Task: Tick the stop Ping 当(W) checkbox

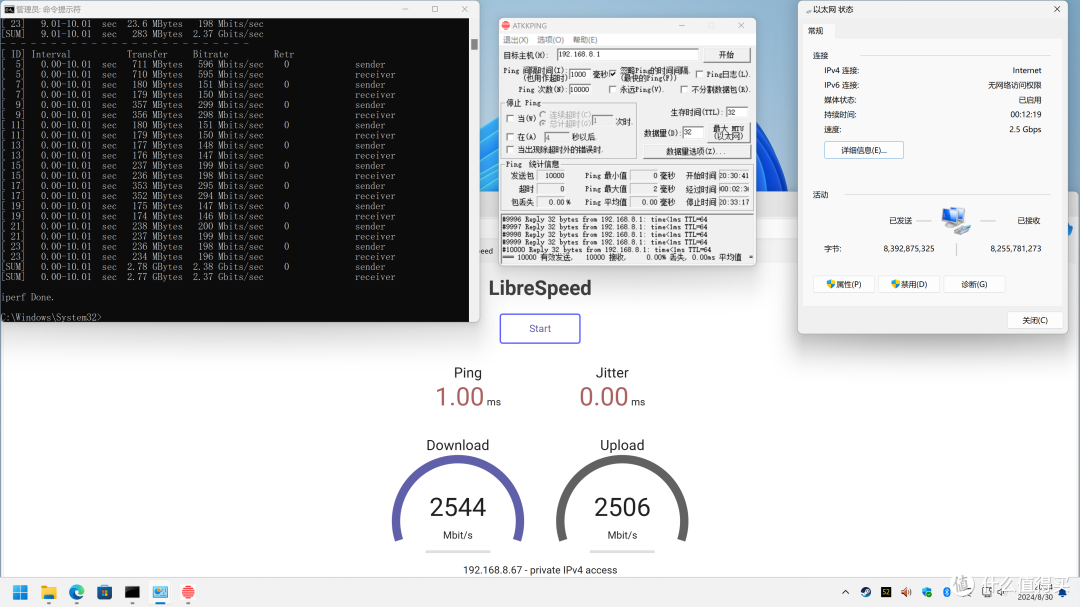Action: pyautogui.click(x=510, y=119)
